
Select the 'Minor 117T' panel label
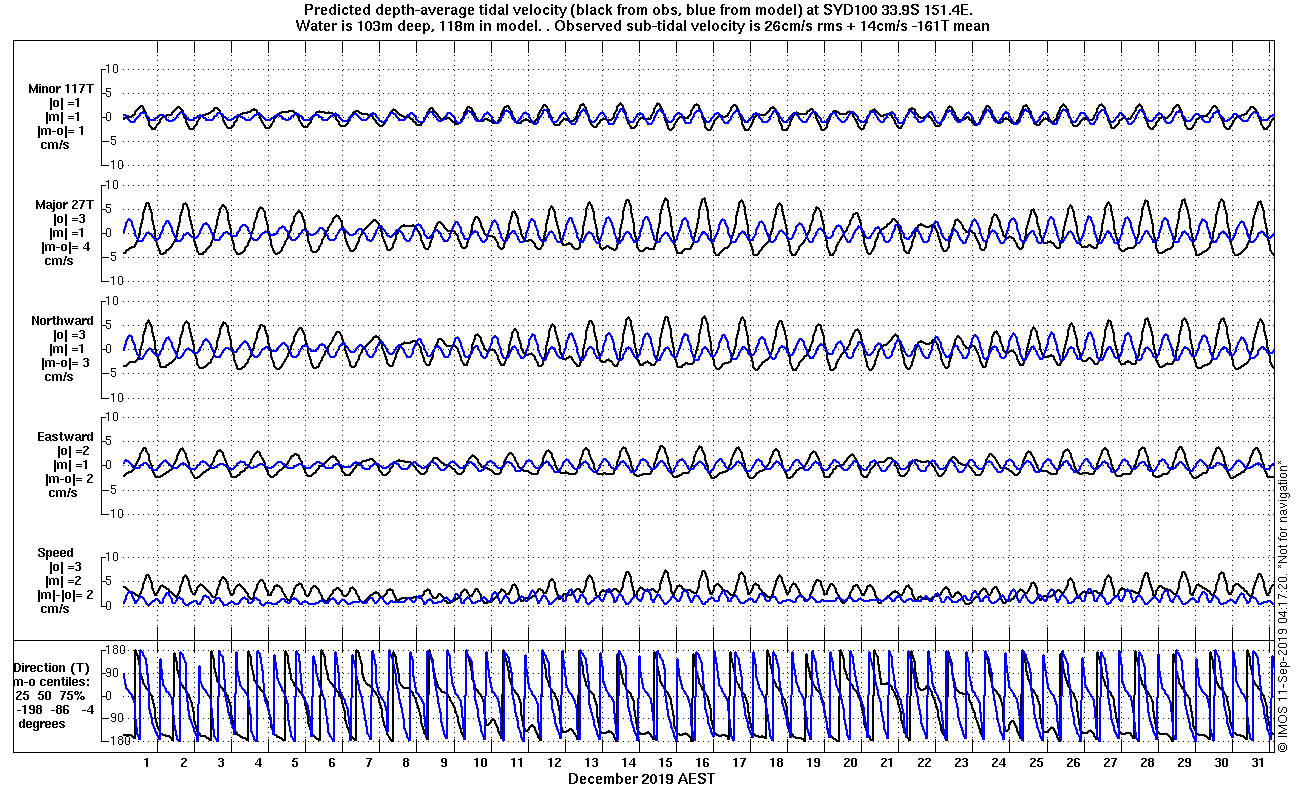(x=61, y=89)
